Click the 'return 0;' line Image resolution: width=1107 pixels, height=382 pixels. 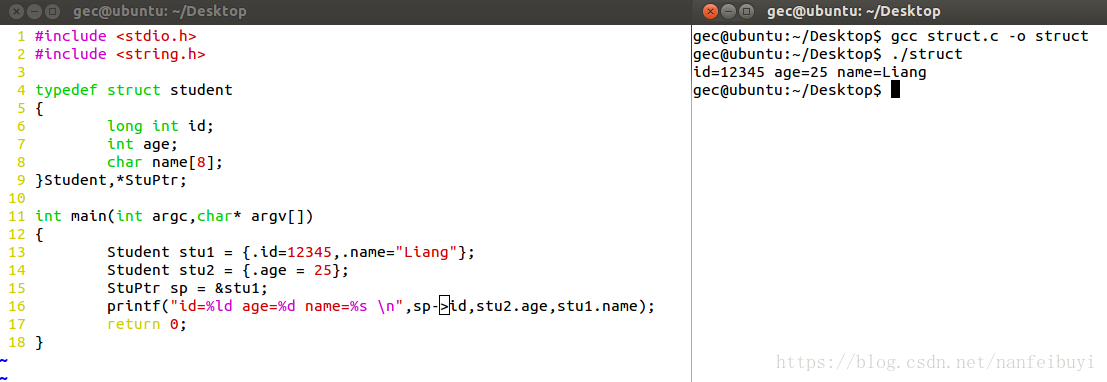pyautogui.click(x=147, y=324)
